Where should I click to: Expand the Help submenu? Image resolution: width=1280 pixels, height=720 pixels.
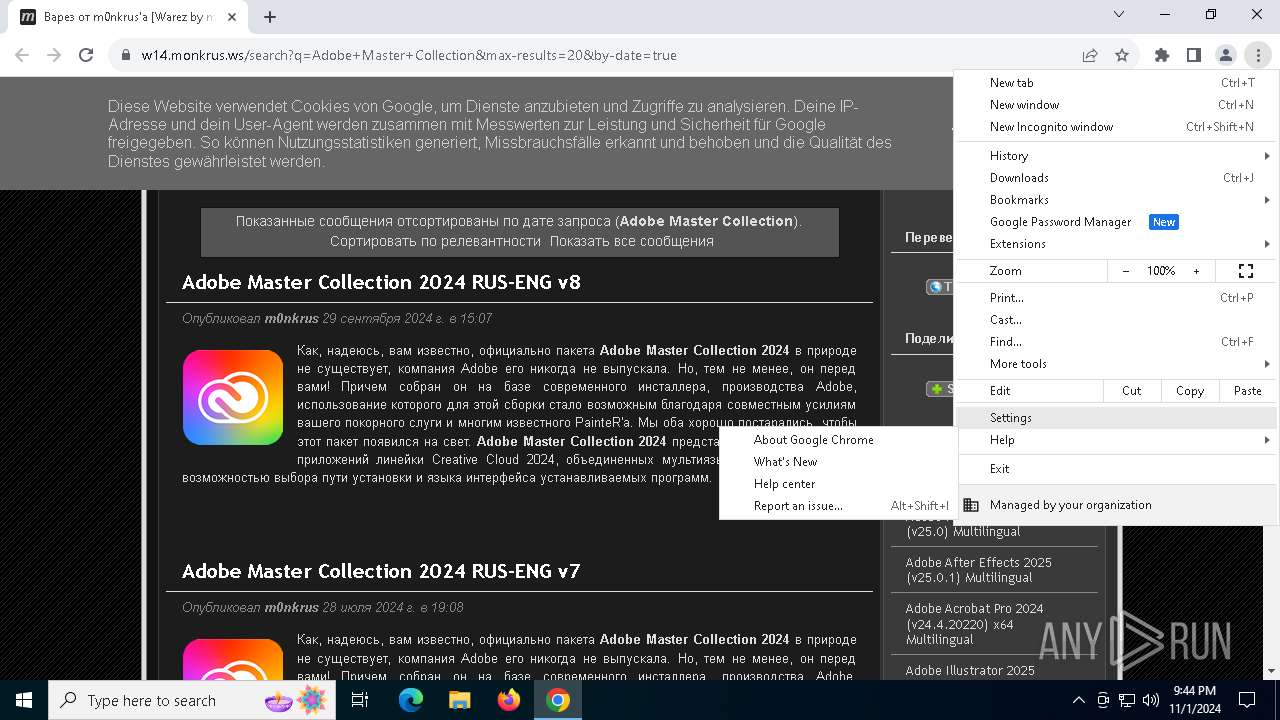[1117, 440]
